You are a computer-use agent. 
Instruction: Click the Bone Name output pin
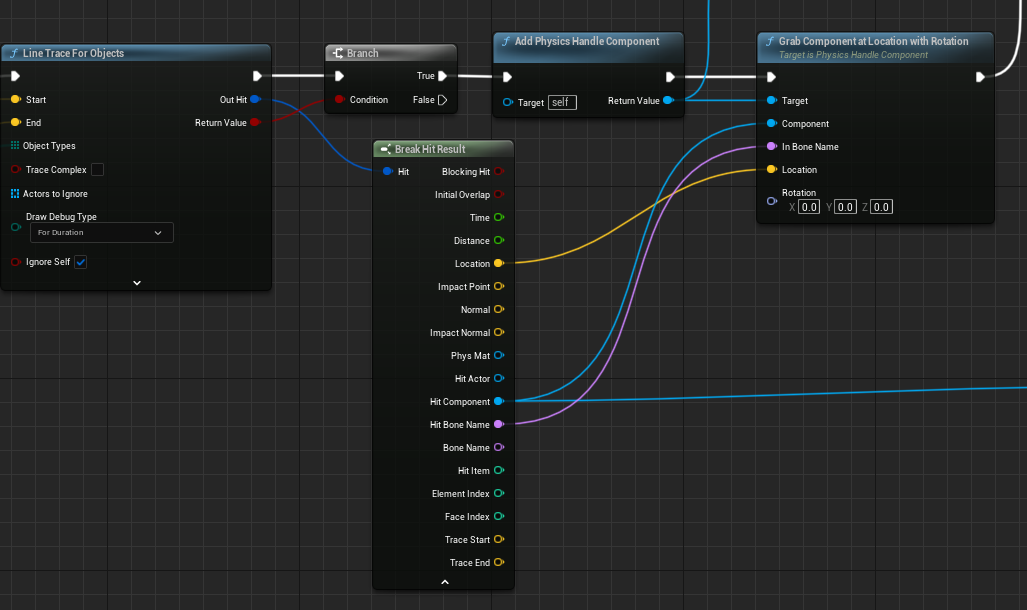click(499, 448)
